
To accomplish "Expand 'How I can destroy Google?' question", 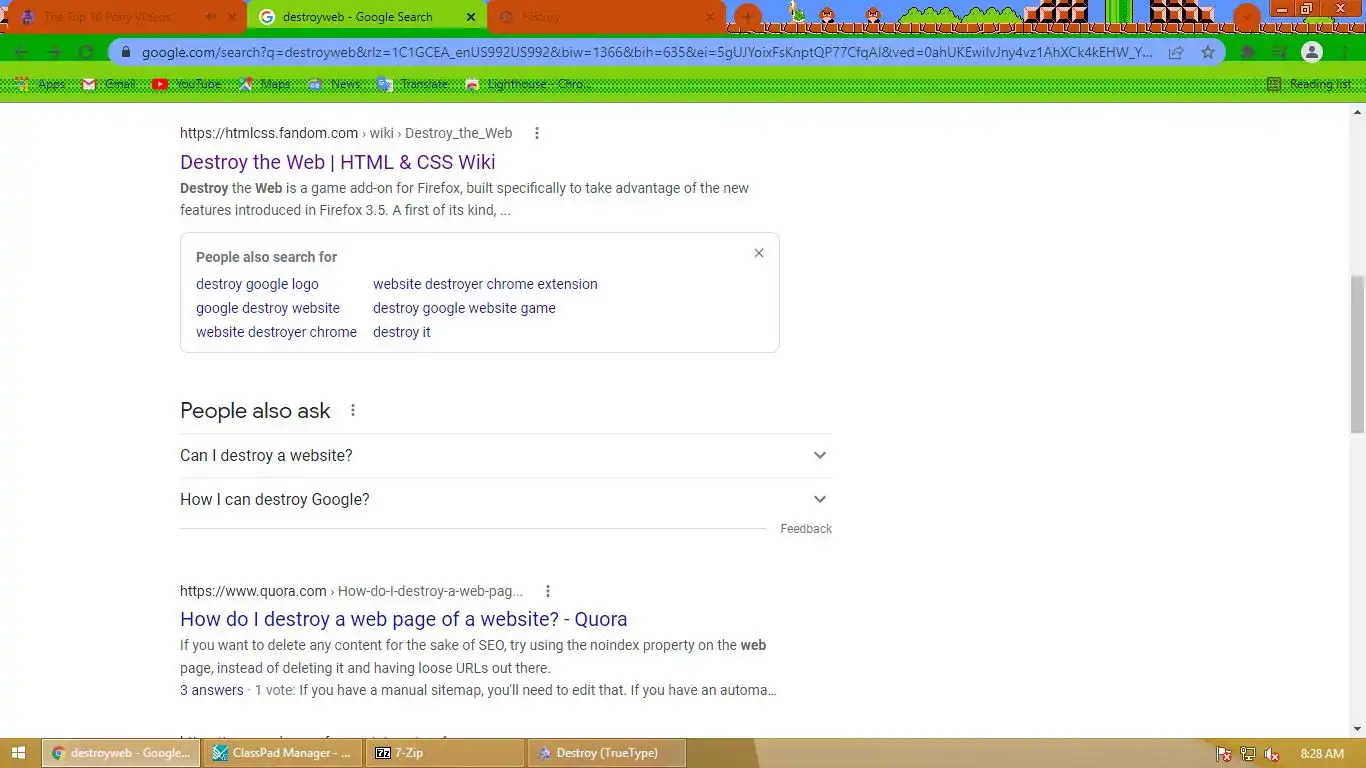I will click(x=505, y=499).
